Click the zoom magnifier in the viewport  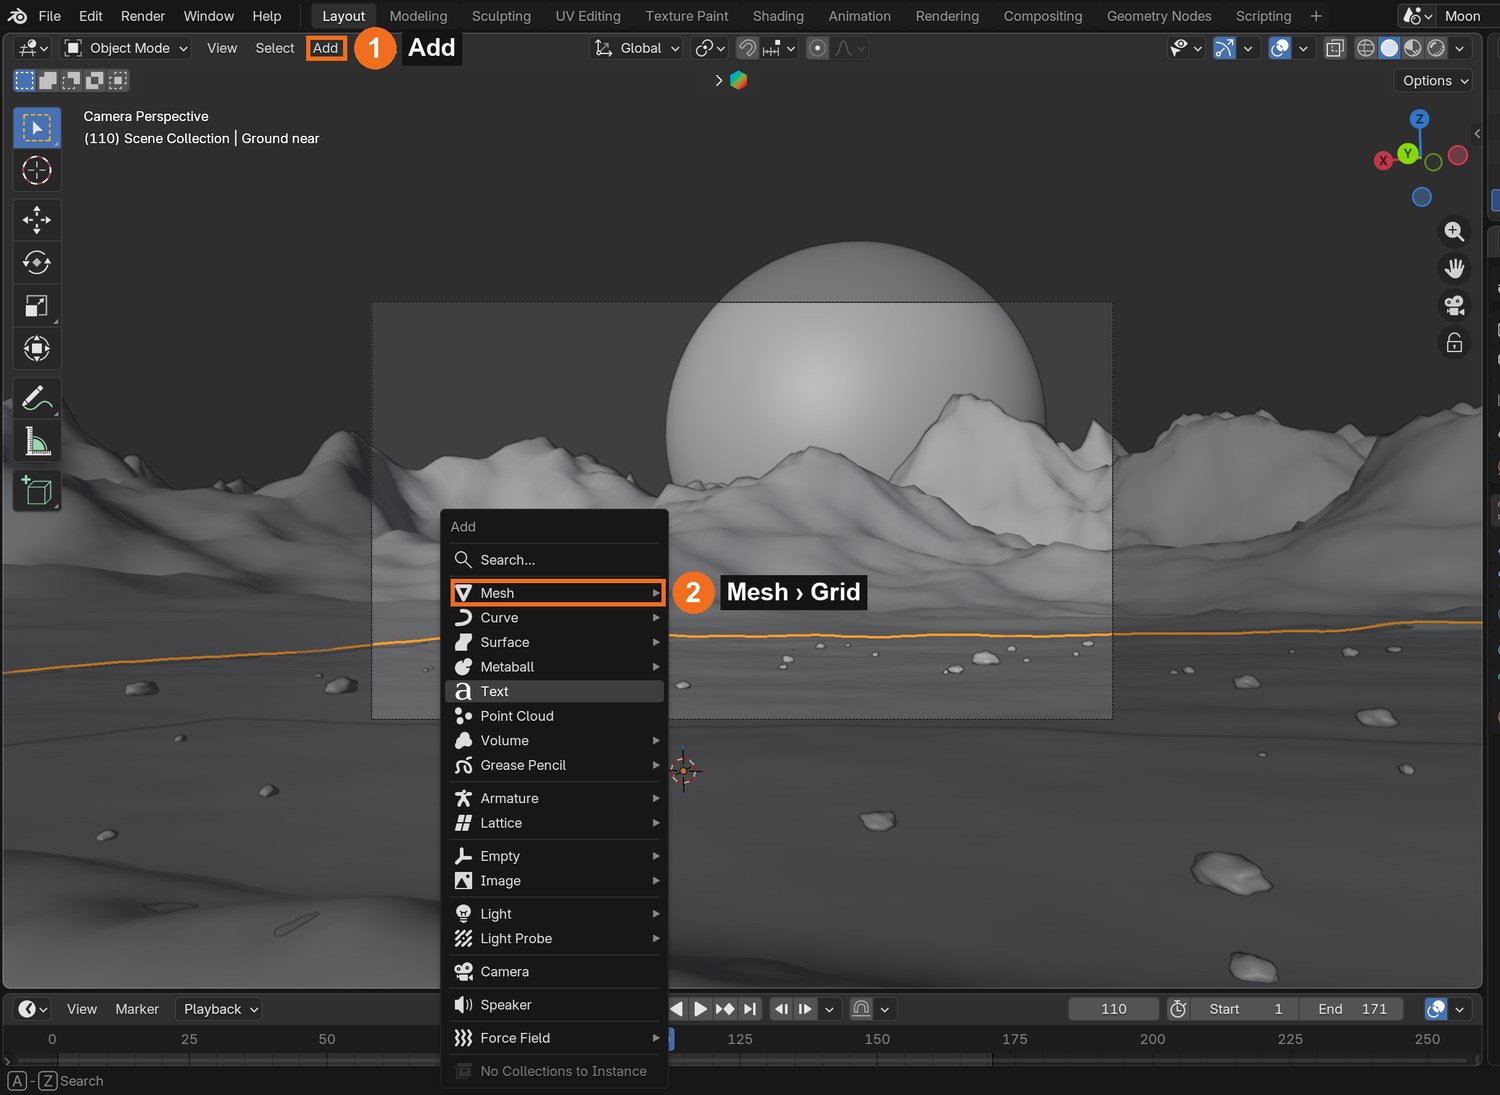click(x=1454, y=232)
